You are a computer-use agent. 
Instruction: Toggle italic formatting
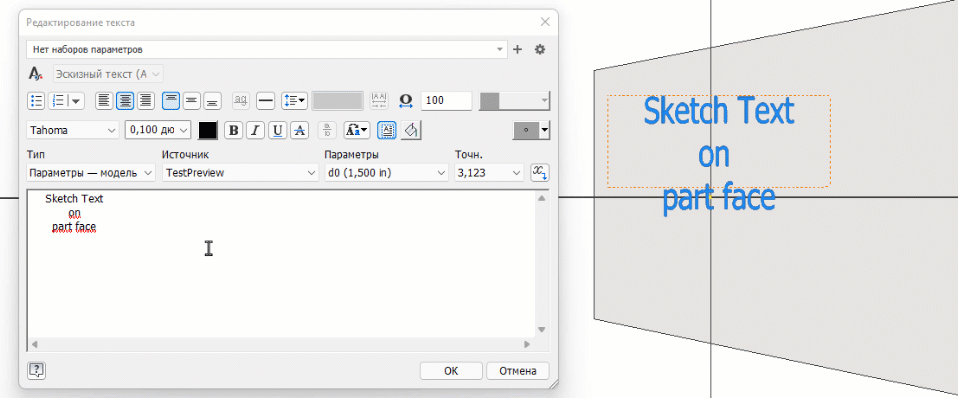(255, 130)
